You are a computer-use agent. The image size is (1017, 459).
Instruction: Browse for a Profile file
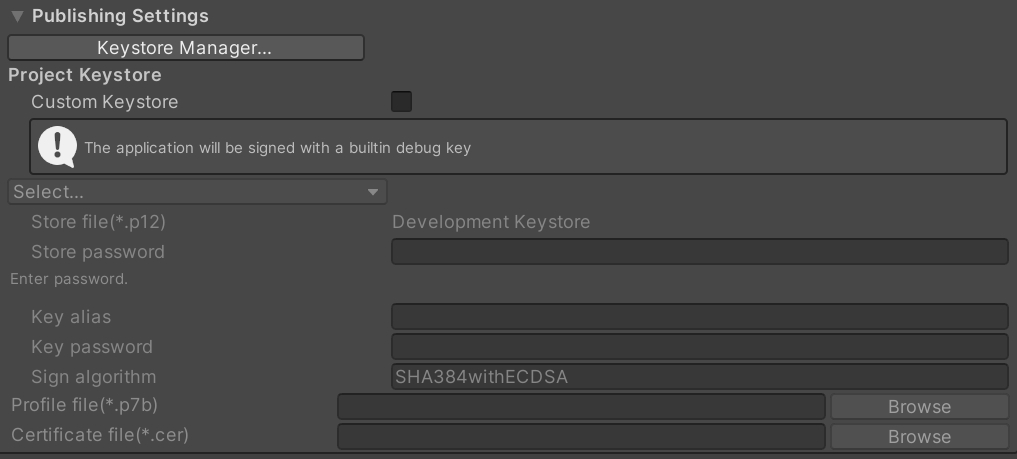[919, 407]
